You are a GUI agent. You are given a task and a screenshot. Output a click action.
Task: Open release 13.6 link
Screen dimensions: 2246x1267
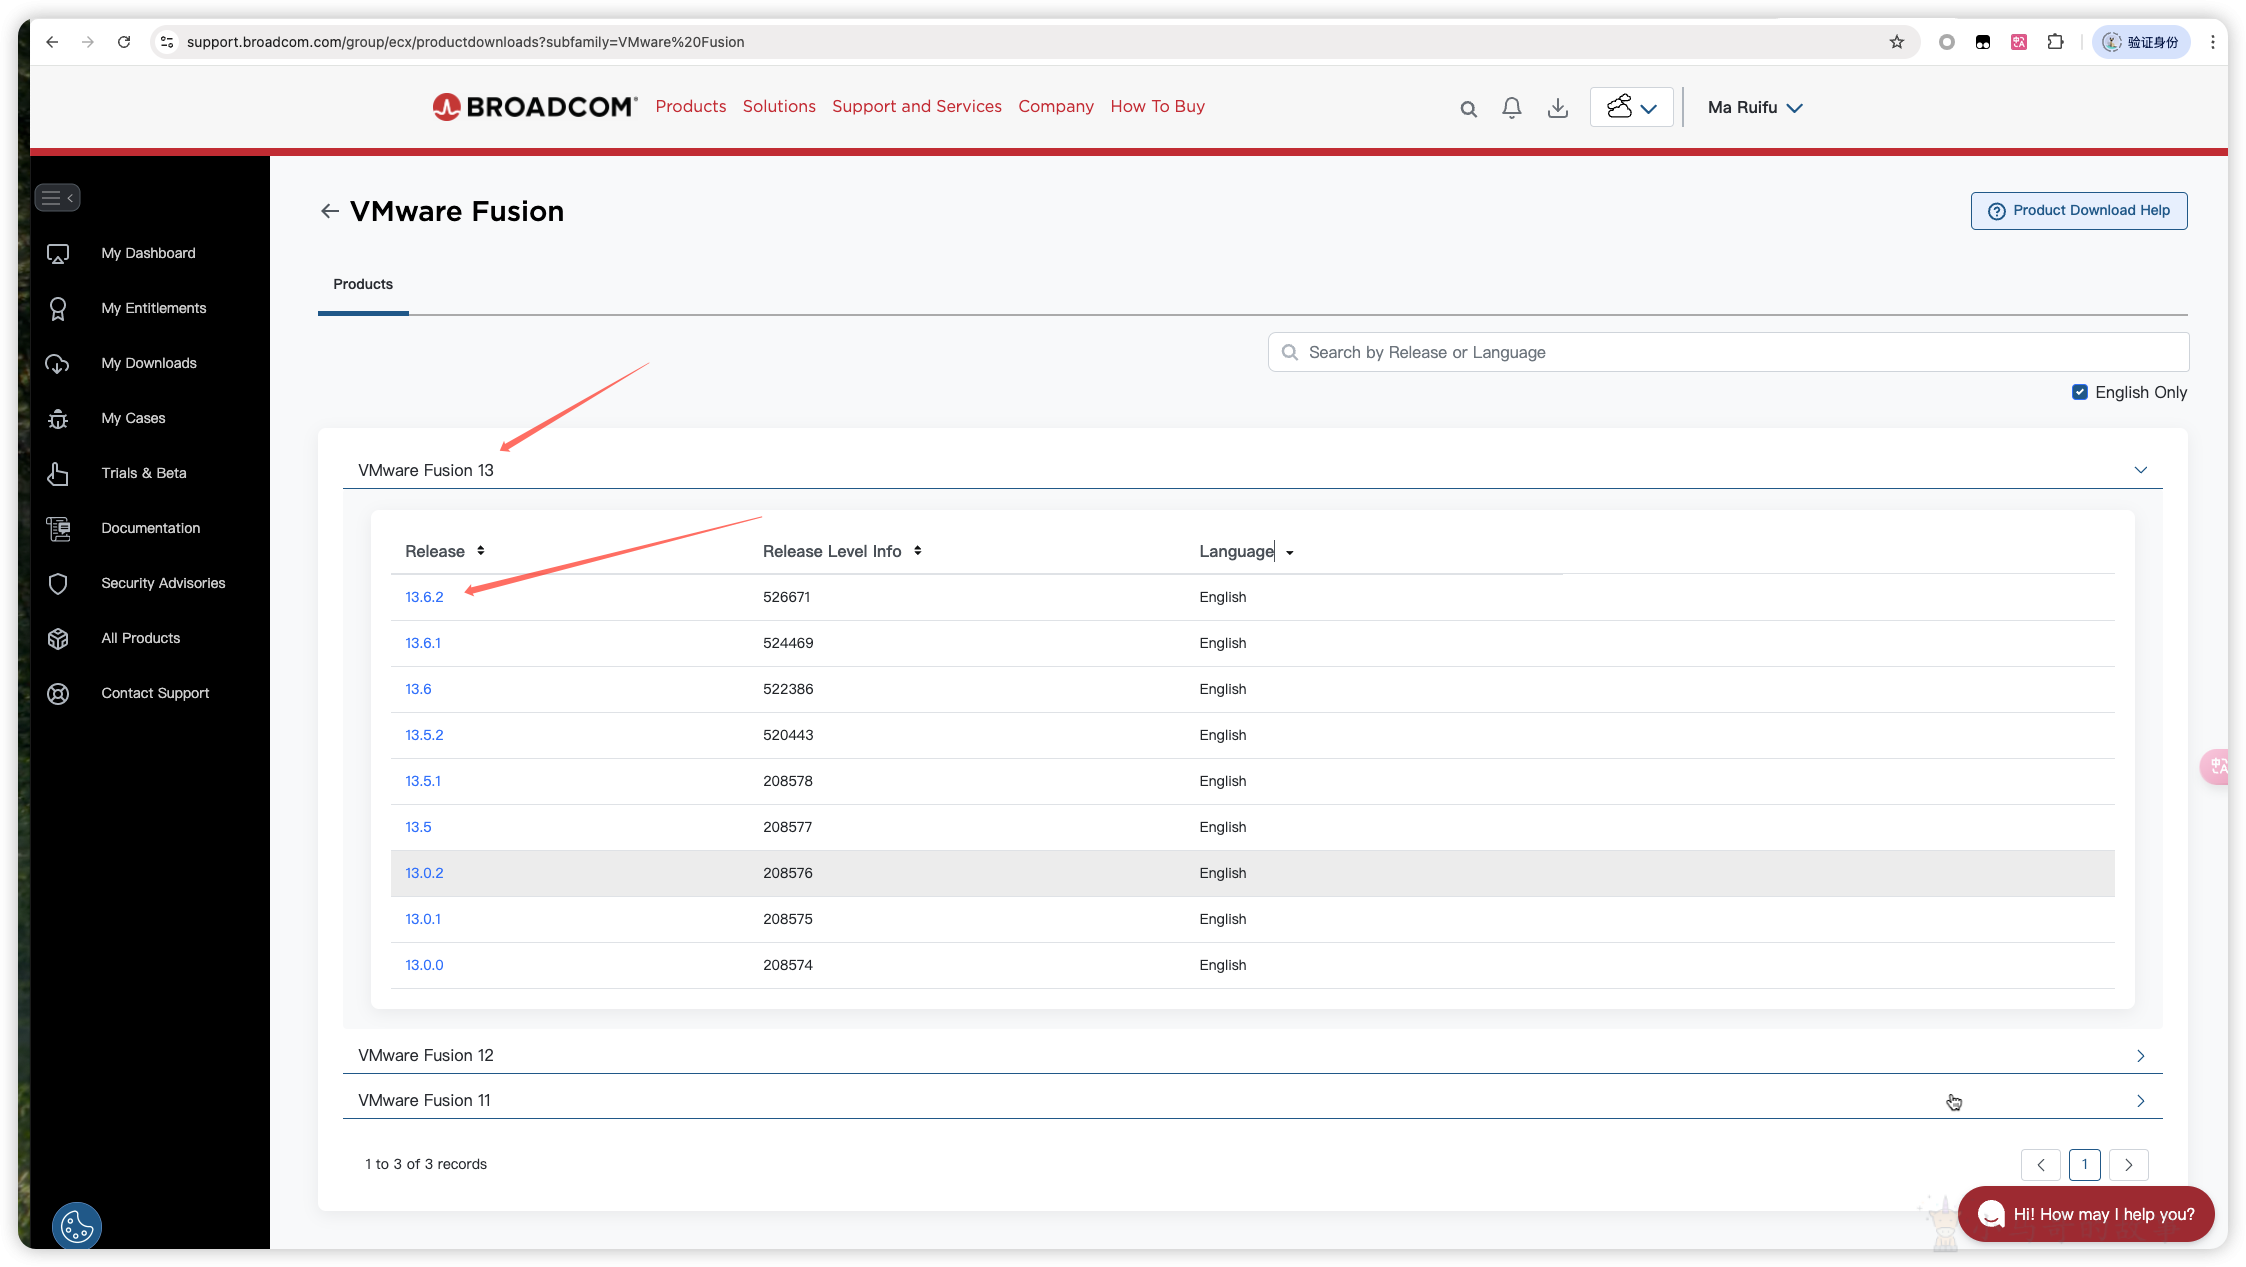tap(418, 689)
